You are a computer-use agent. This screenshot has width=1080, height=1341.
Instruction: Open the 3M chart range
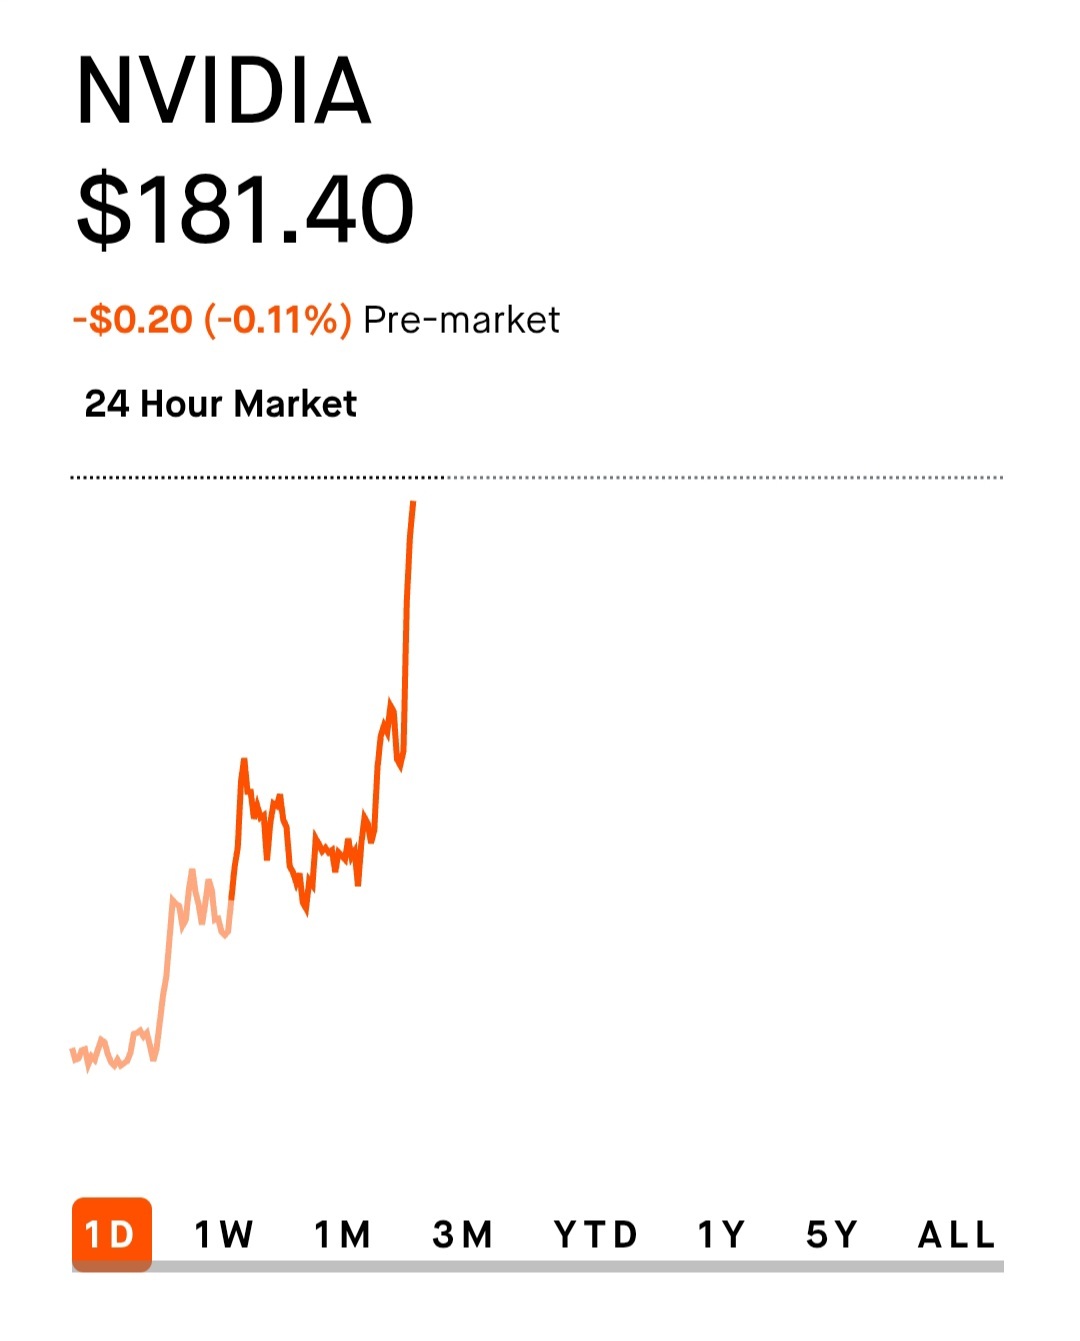(462, 1235)
